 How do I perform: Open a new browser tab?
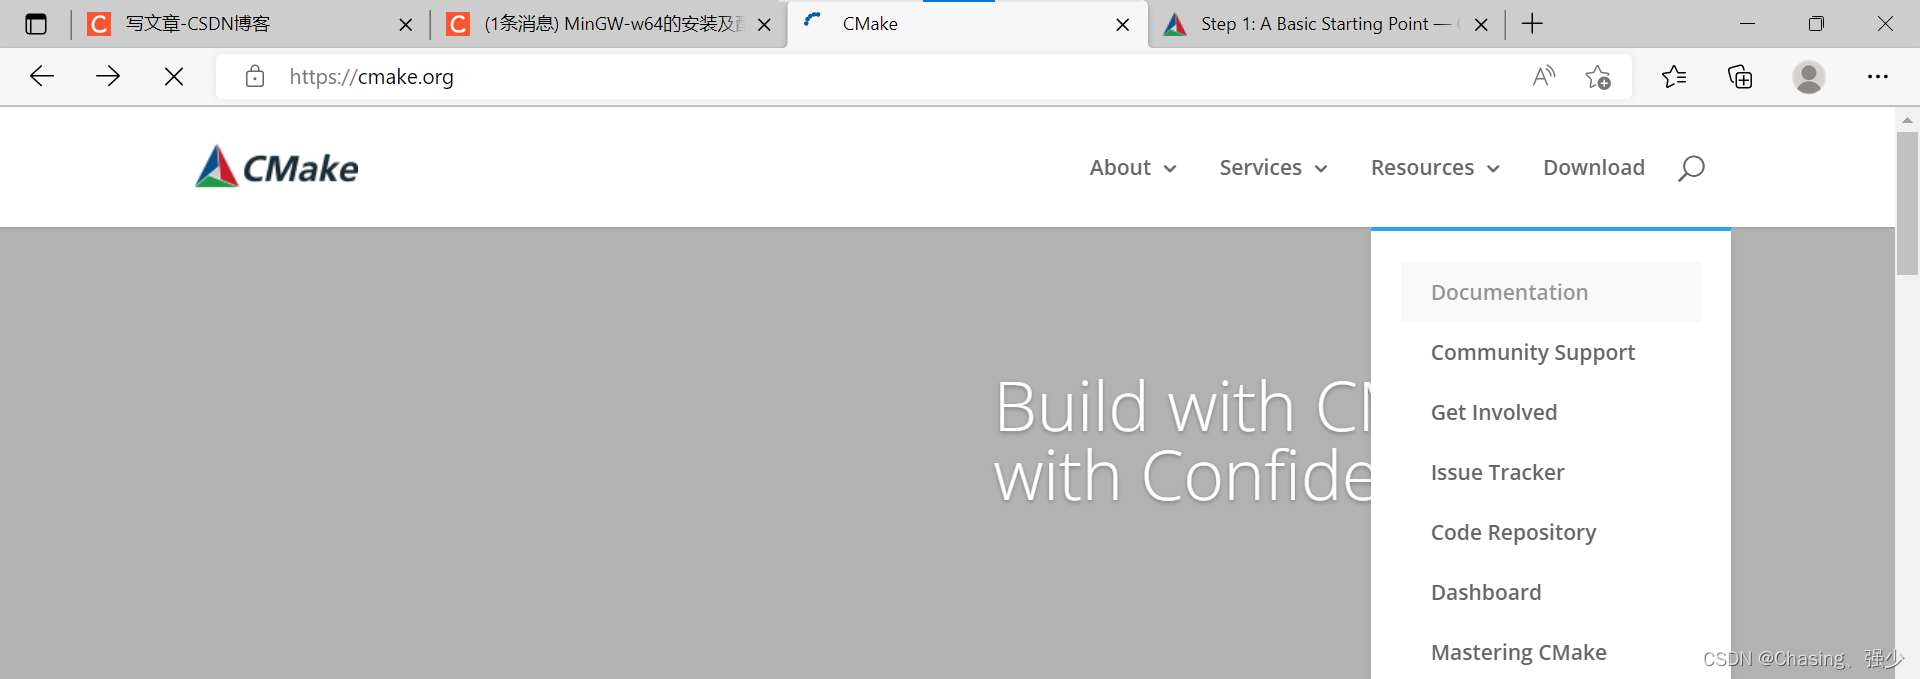tap(1532, 24)
